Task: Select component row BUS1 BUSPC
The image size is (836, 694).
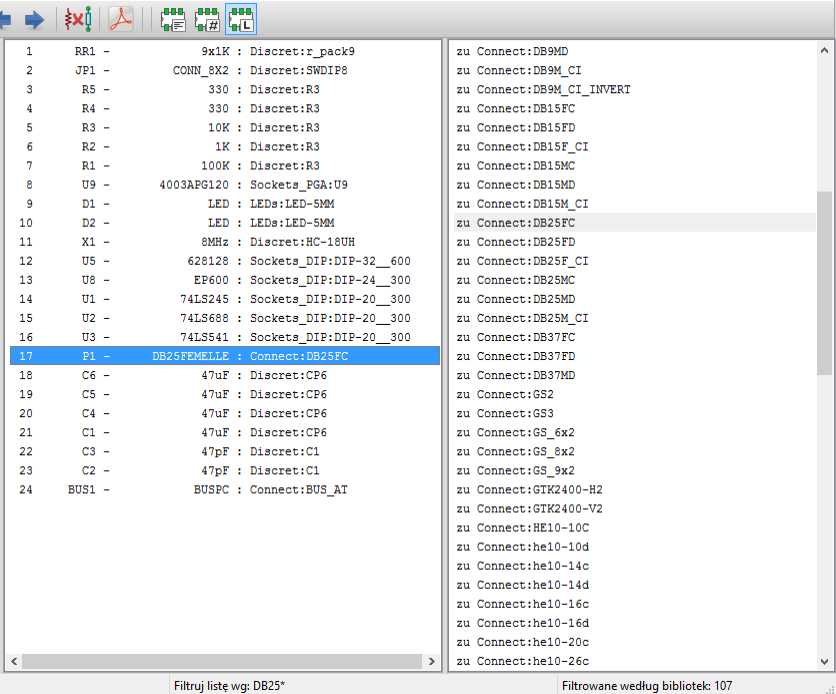Action: tap(225, 490)
